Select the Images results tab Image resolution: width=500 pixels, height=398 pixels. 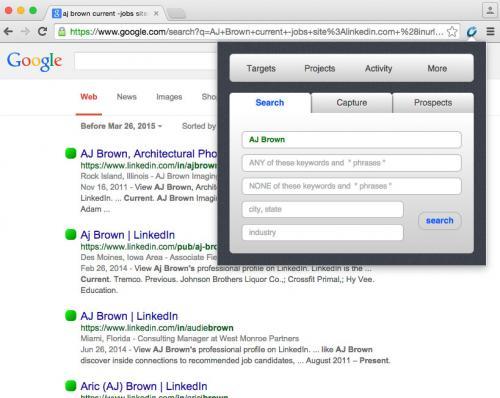point(169,97)
